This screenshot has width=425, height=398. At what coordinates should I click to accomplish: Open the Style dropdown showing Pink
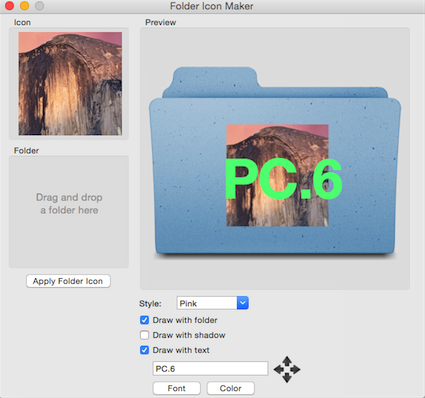(212, 303)
